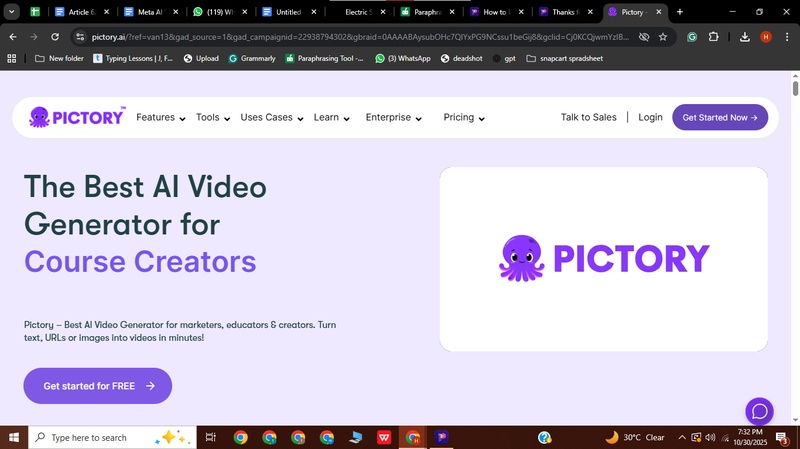The height and width of the screenshot is (449, 800).
Task: Open the chat support bubble
Action: pos(759,411)
